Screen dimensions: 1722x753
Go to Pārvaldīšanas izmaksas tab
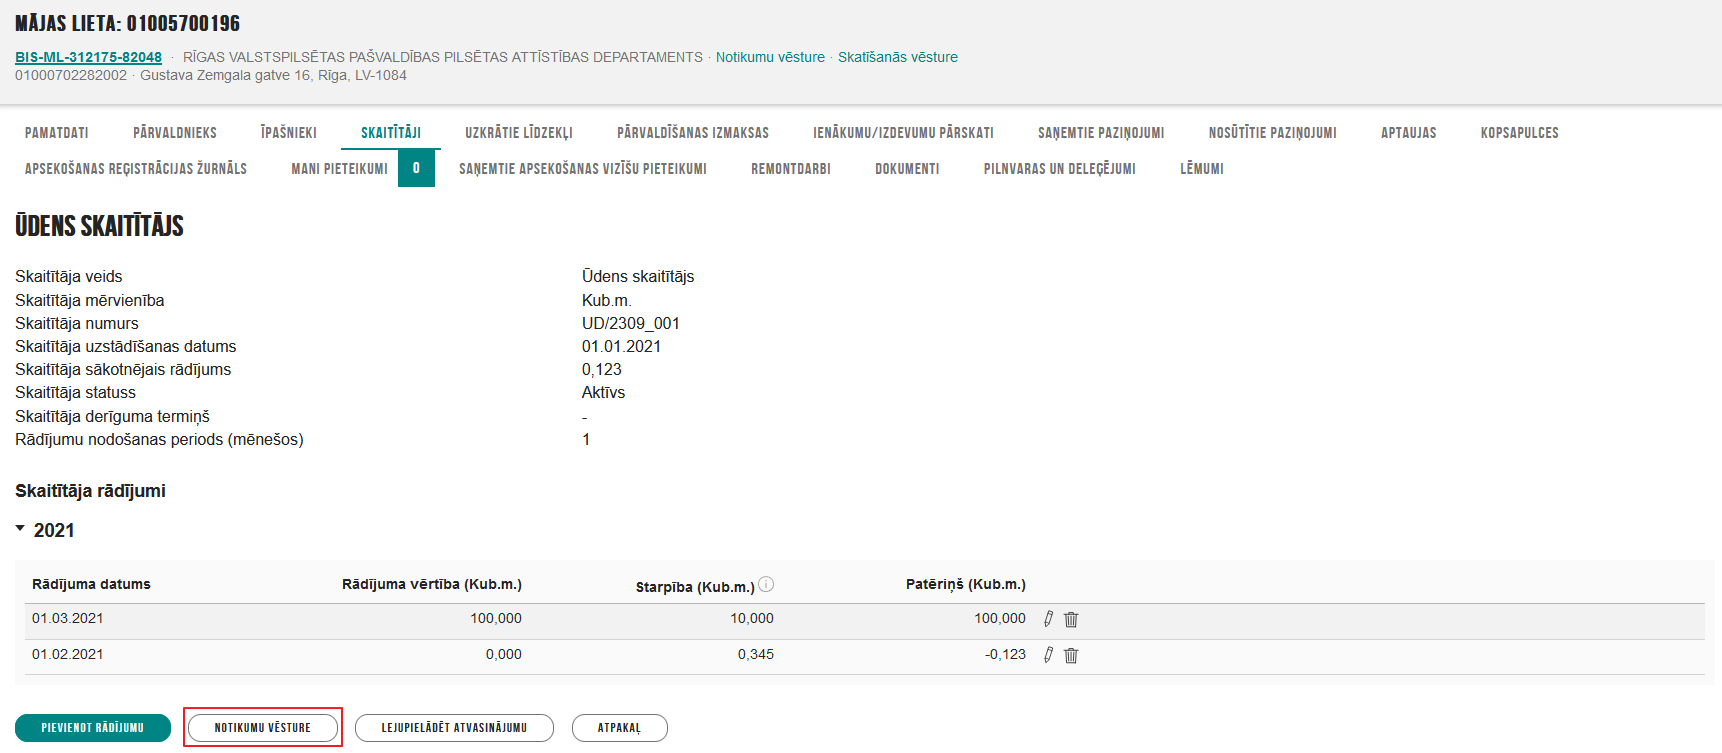tap(693, 132)
